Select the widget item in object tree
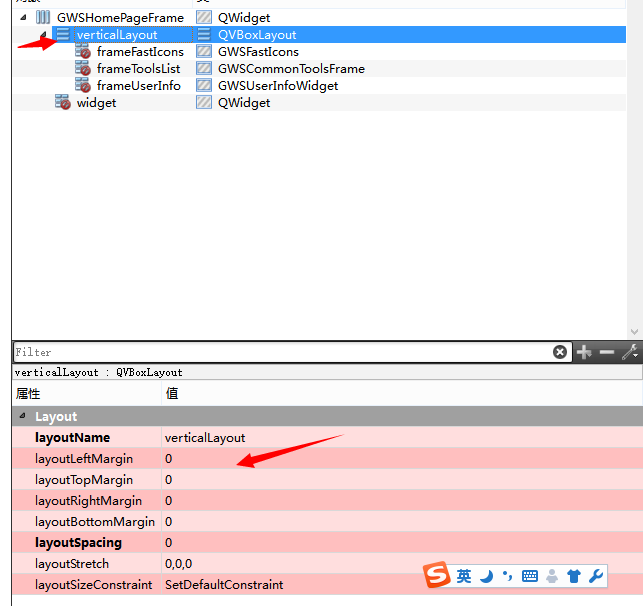Viewport: 643px width, 606px height. coord(96,103)
